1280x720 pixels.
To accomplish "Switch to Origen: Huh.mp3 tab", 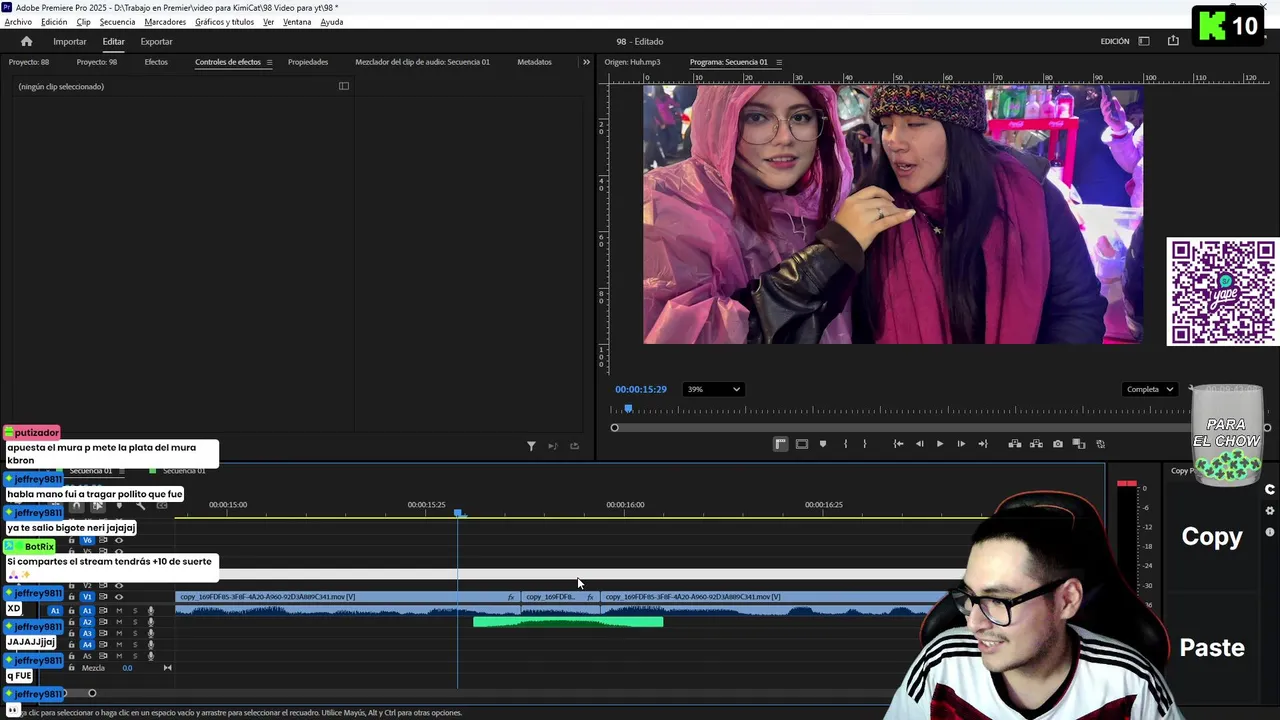I will pos(632,62).
